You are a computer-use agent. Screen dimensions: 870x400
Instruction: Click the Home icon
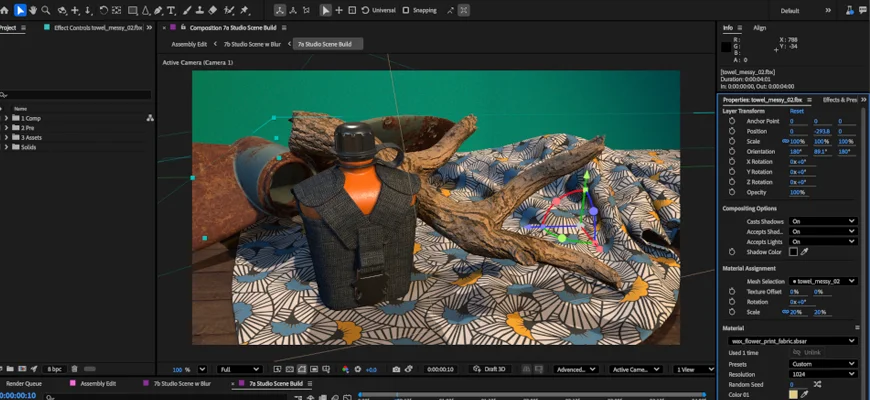(4, 10)
